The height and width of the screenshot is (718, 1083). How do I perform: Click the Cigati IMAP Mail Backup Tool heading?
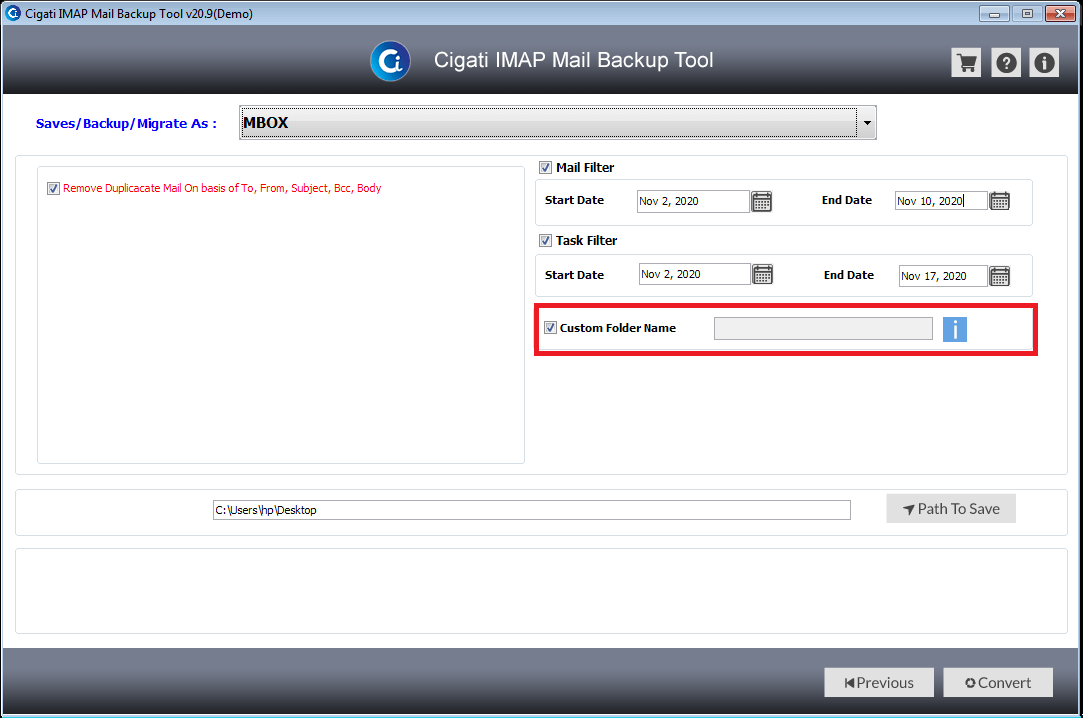click(x=573, y=61)
